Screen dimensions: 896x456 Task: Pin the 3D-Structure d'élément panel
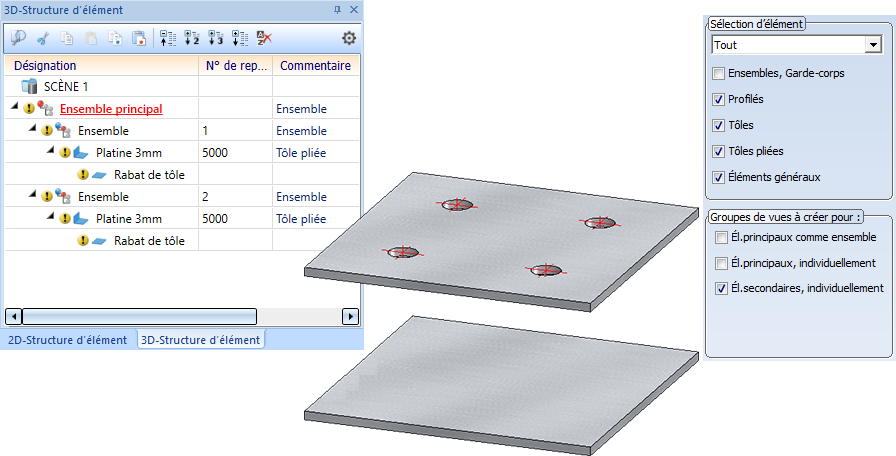337,10
